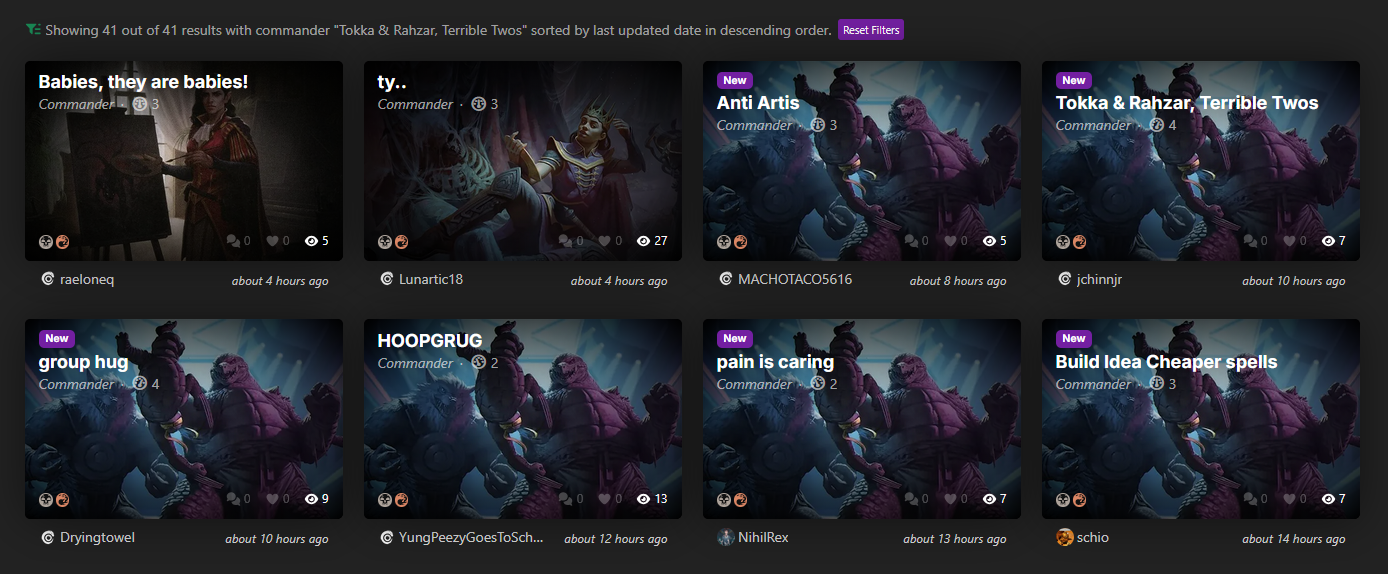Image resolution: width=1388 pixels, height=574 pixels.
Task: Click bracket icon on Tokka & Rahzar deck
Action: click(x=1157, y=125)
